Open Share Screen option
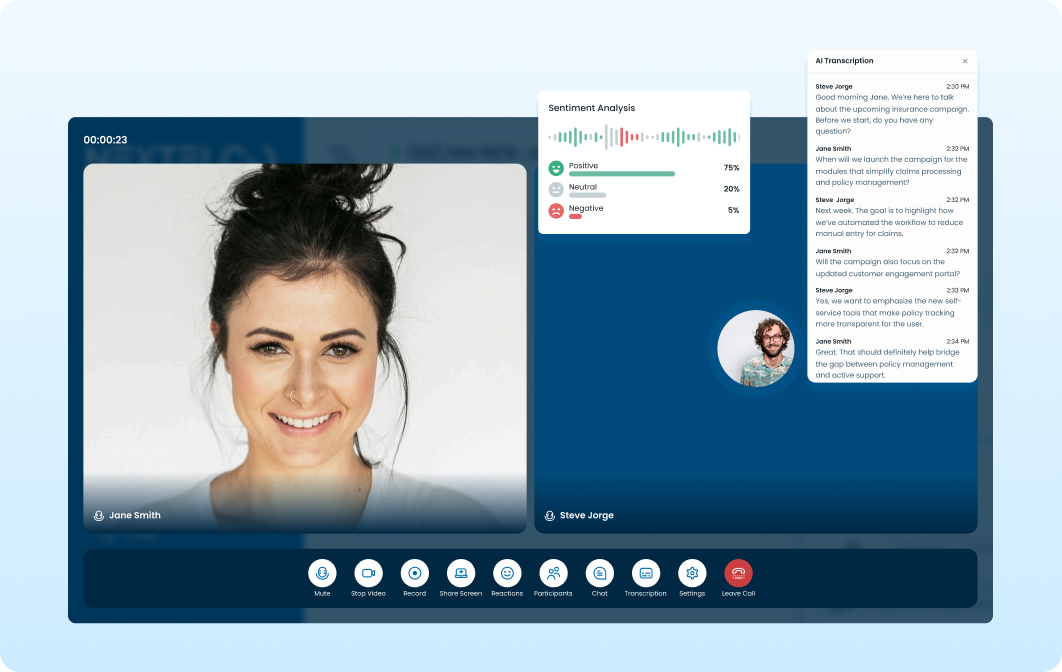Image resolution: width=1062 pixels, height=672 pixels. (461, 573)
